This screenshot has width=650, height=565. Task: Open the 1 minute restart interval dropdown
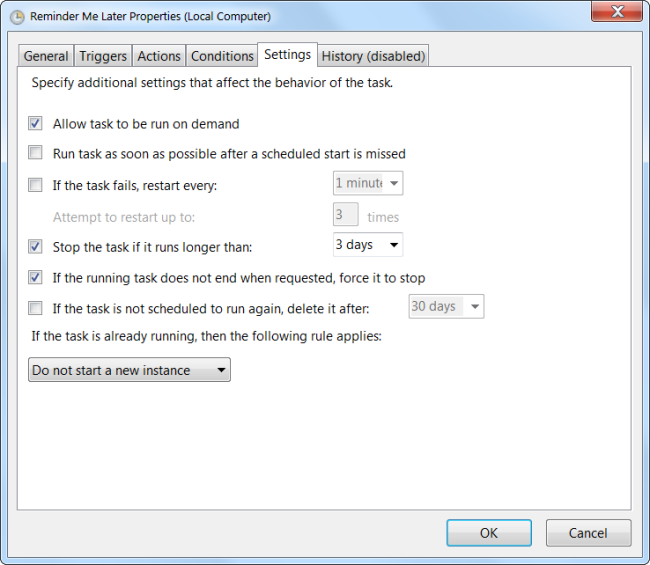point(367,184)
